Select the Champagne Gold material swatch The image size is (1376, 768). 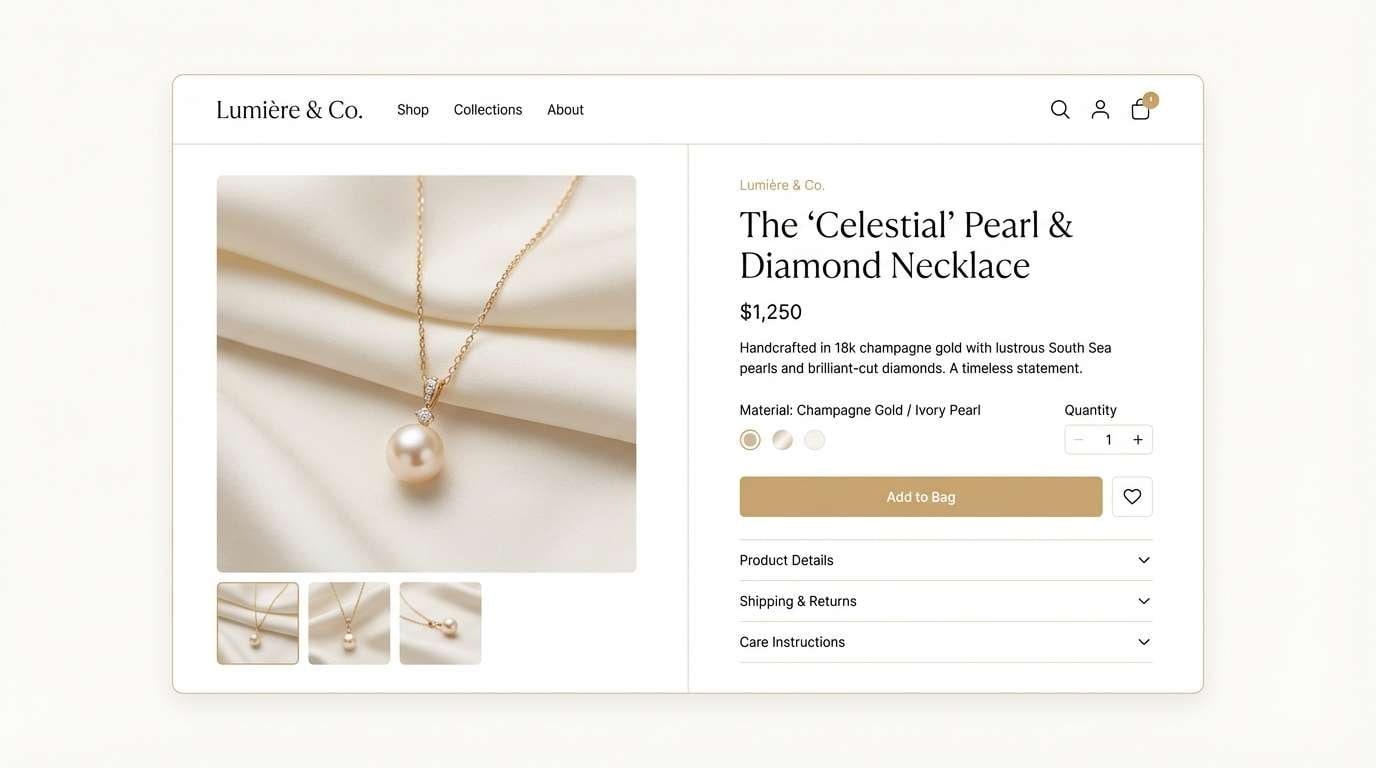[748, 438]
